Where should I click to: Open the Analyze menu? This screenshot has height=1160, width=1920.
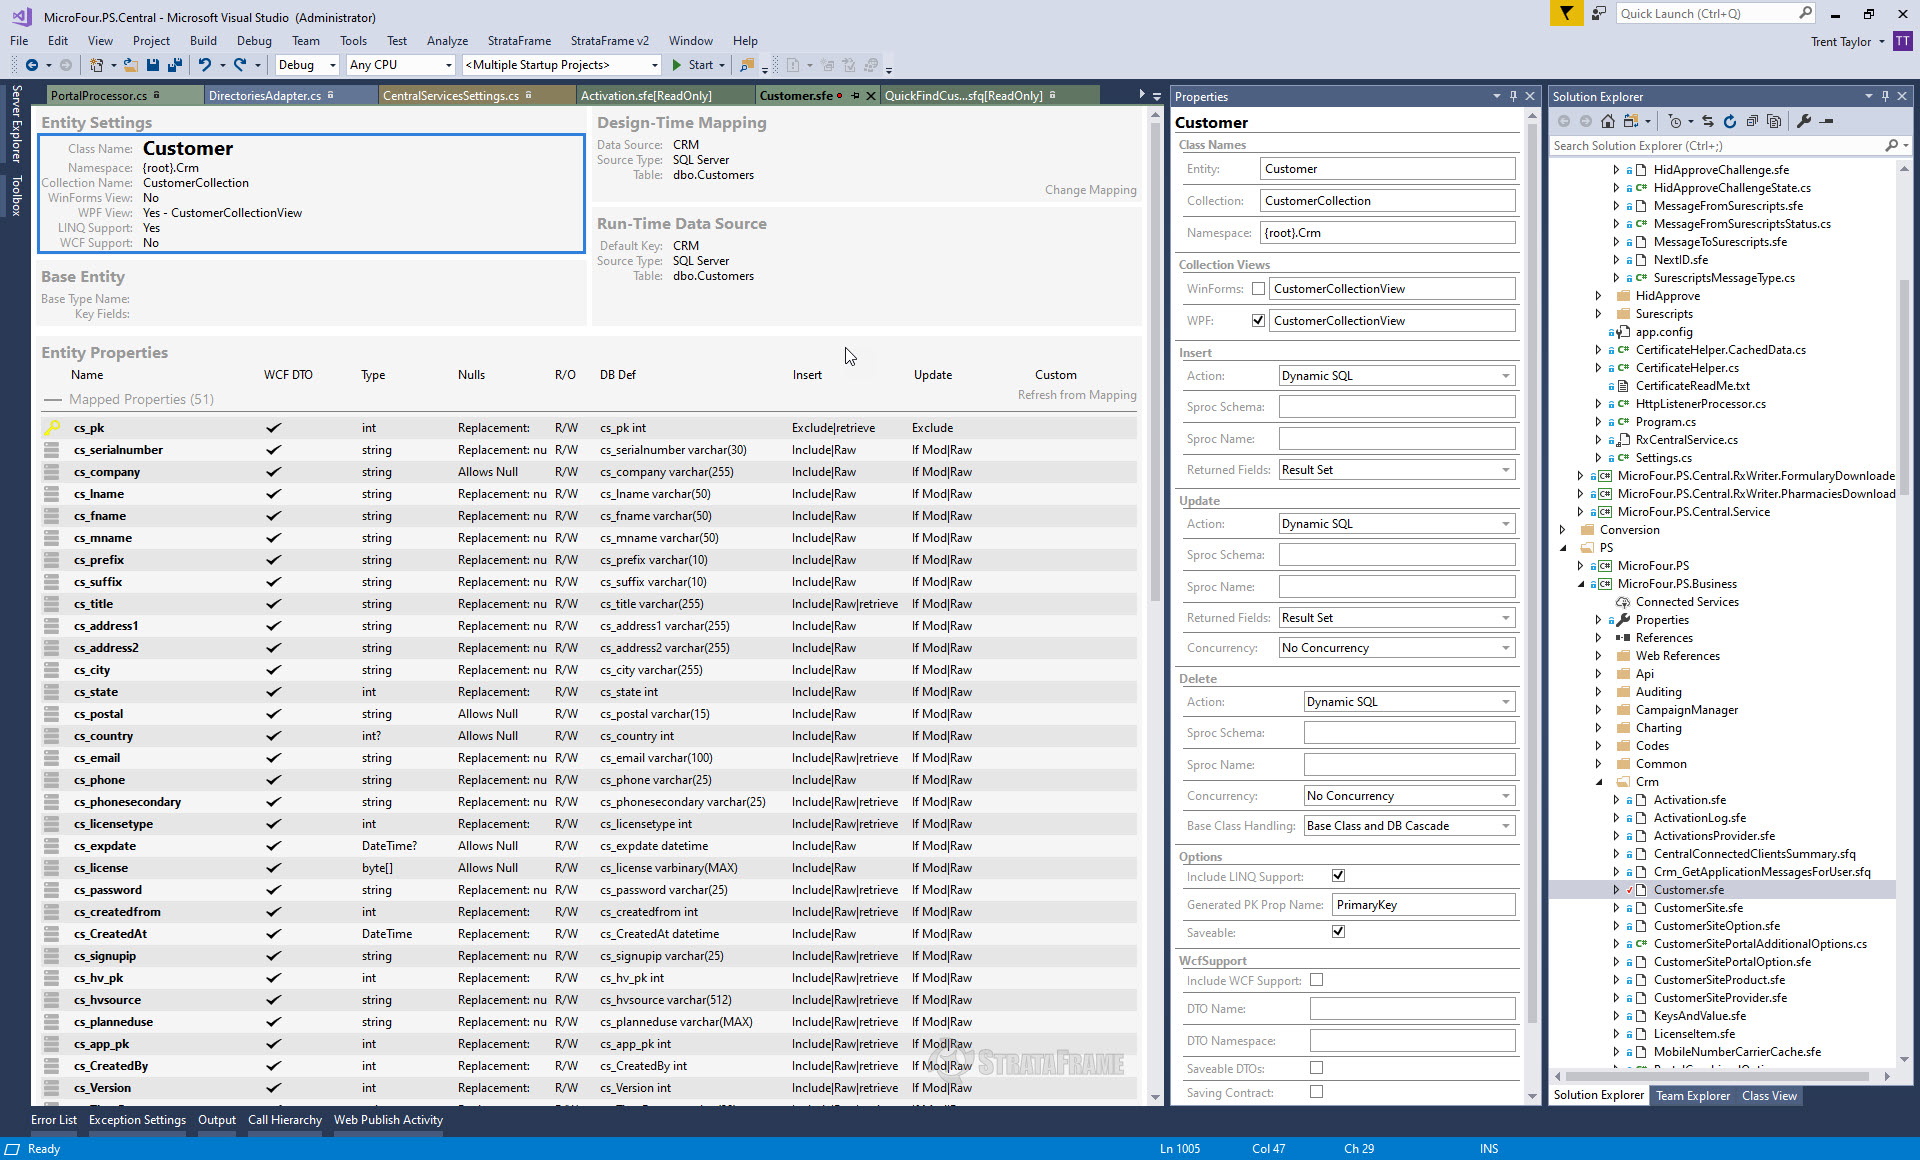tap(447, 41)
